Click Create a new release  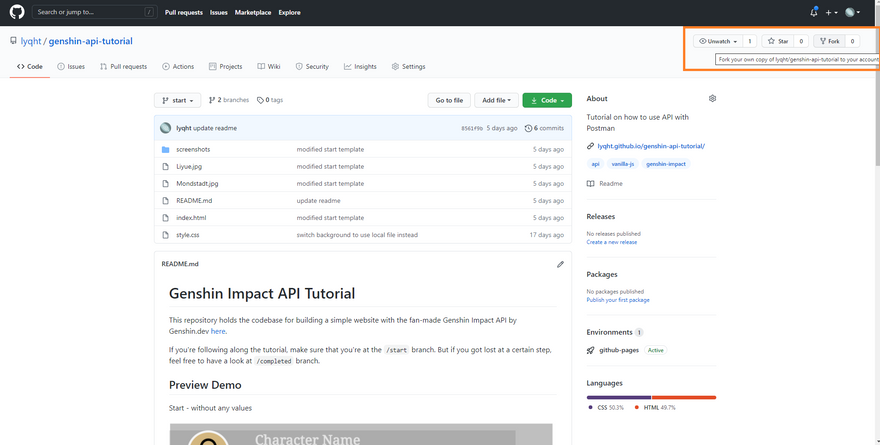pyautogui.click(x=612, y=242)
